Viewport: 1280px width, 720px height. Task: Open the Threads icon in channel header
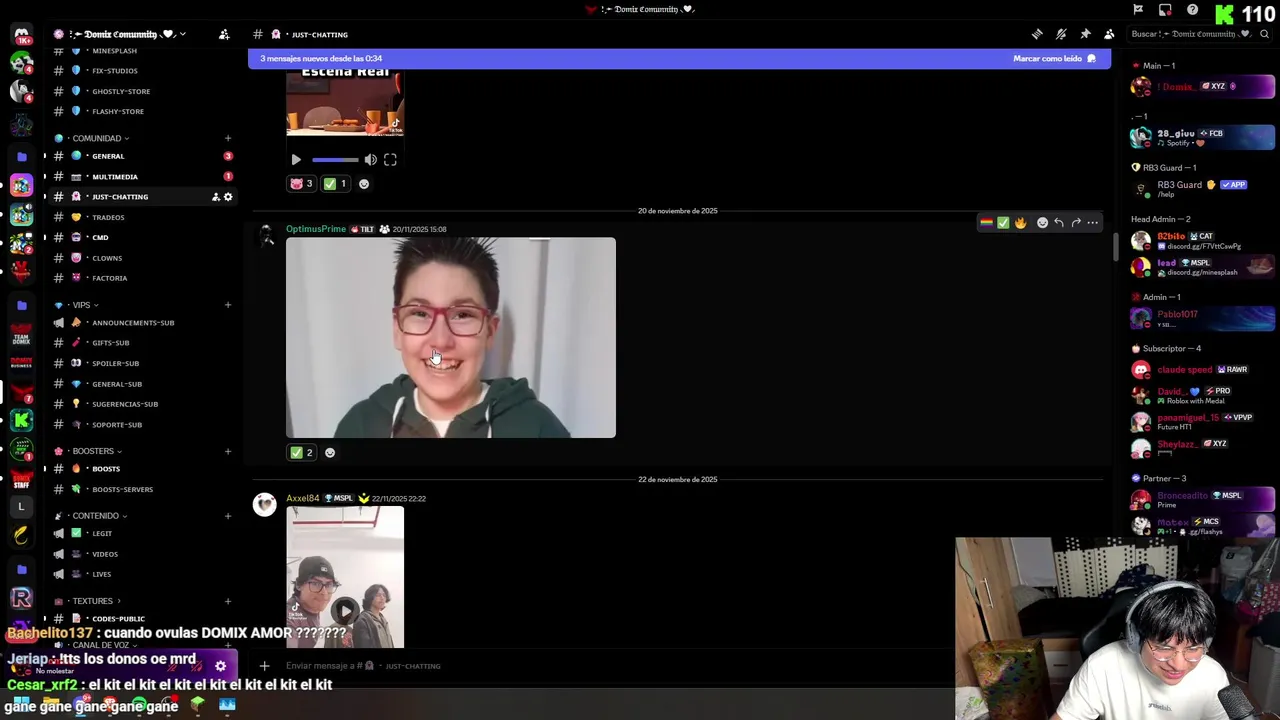point(1037,34)
